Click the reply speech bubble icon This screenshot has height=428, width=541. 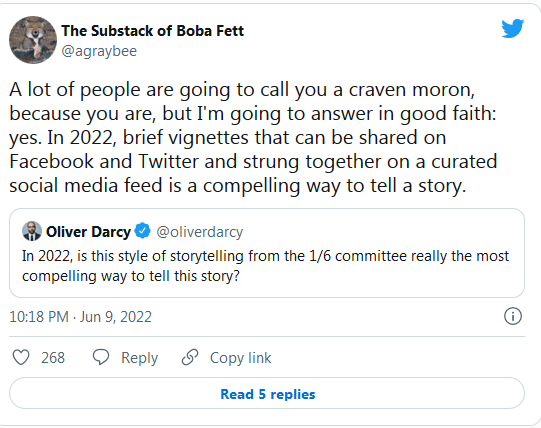point(101,357)
